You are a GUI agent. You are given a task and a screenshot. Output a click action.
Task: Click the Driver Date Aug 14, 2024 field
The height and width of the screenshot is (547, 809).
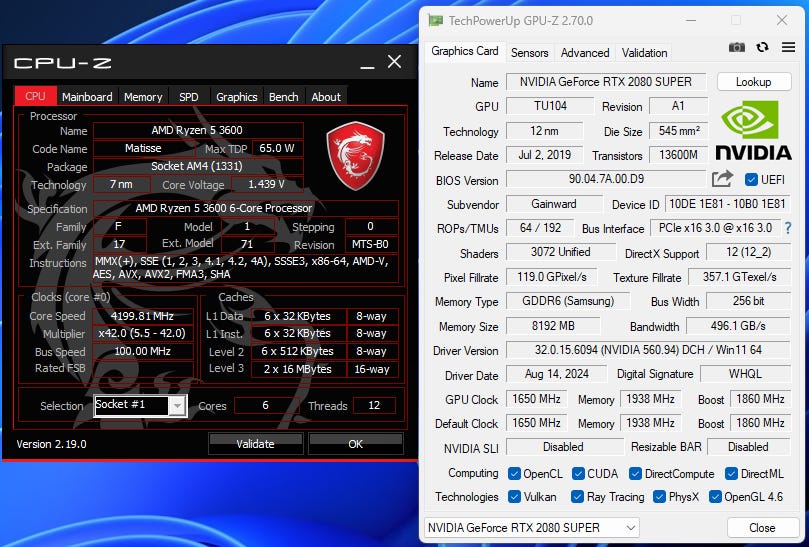[556, 374]
